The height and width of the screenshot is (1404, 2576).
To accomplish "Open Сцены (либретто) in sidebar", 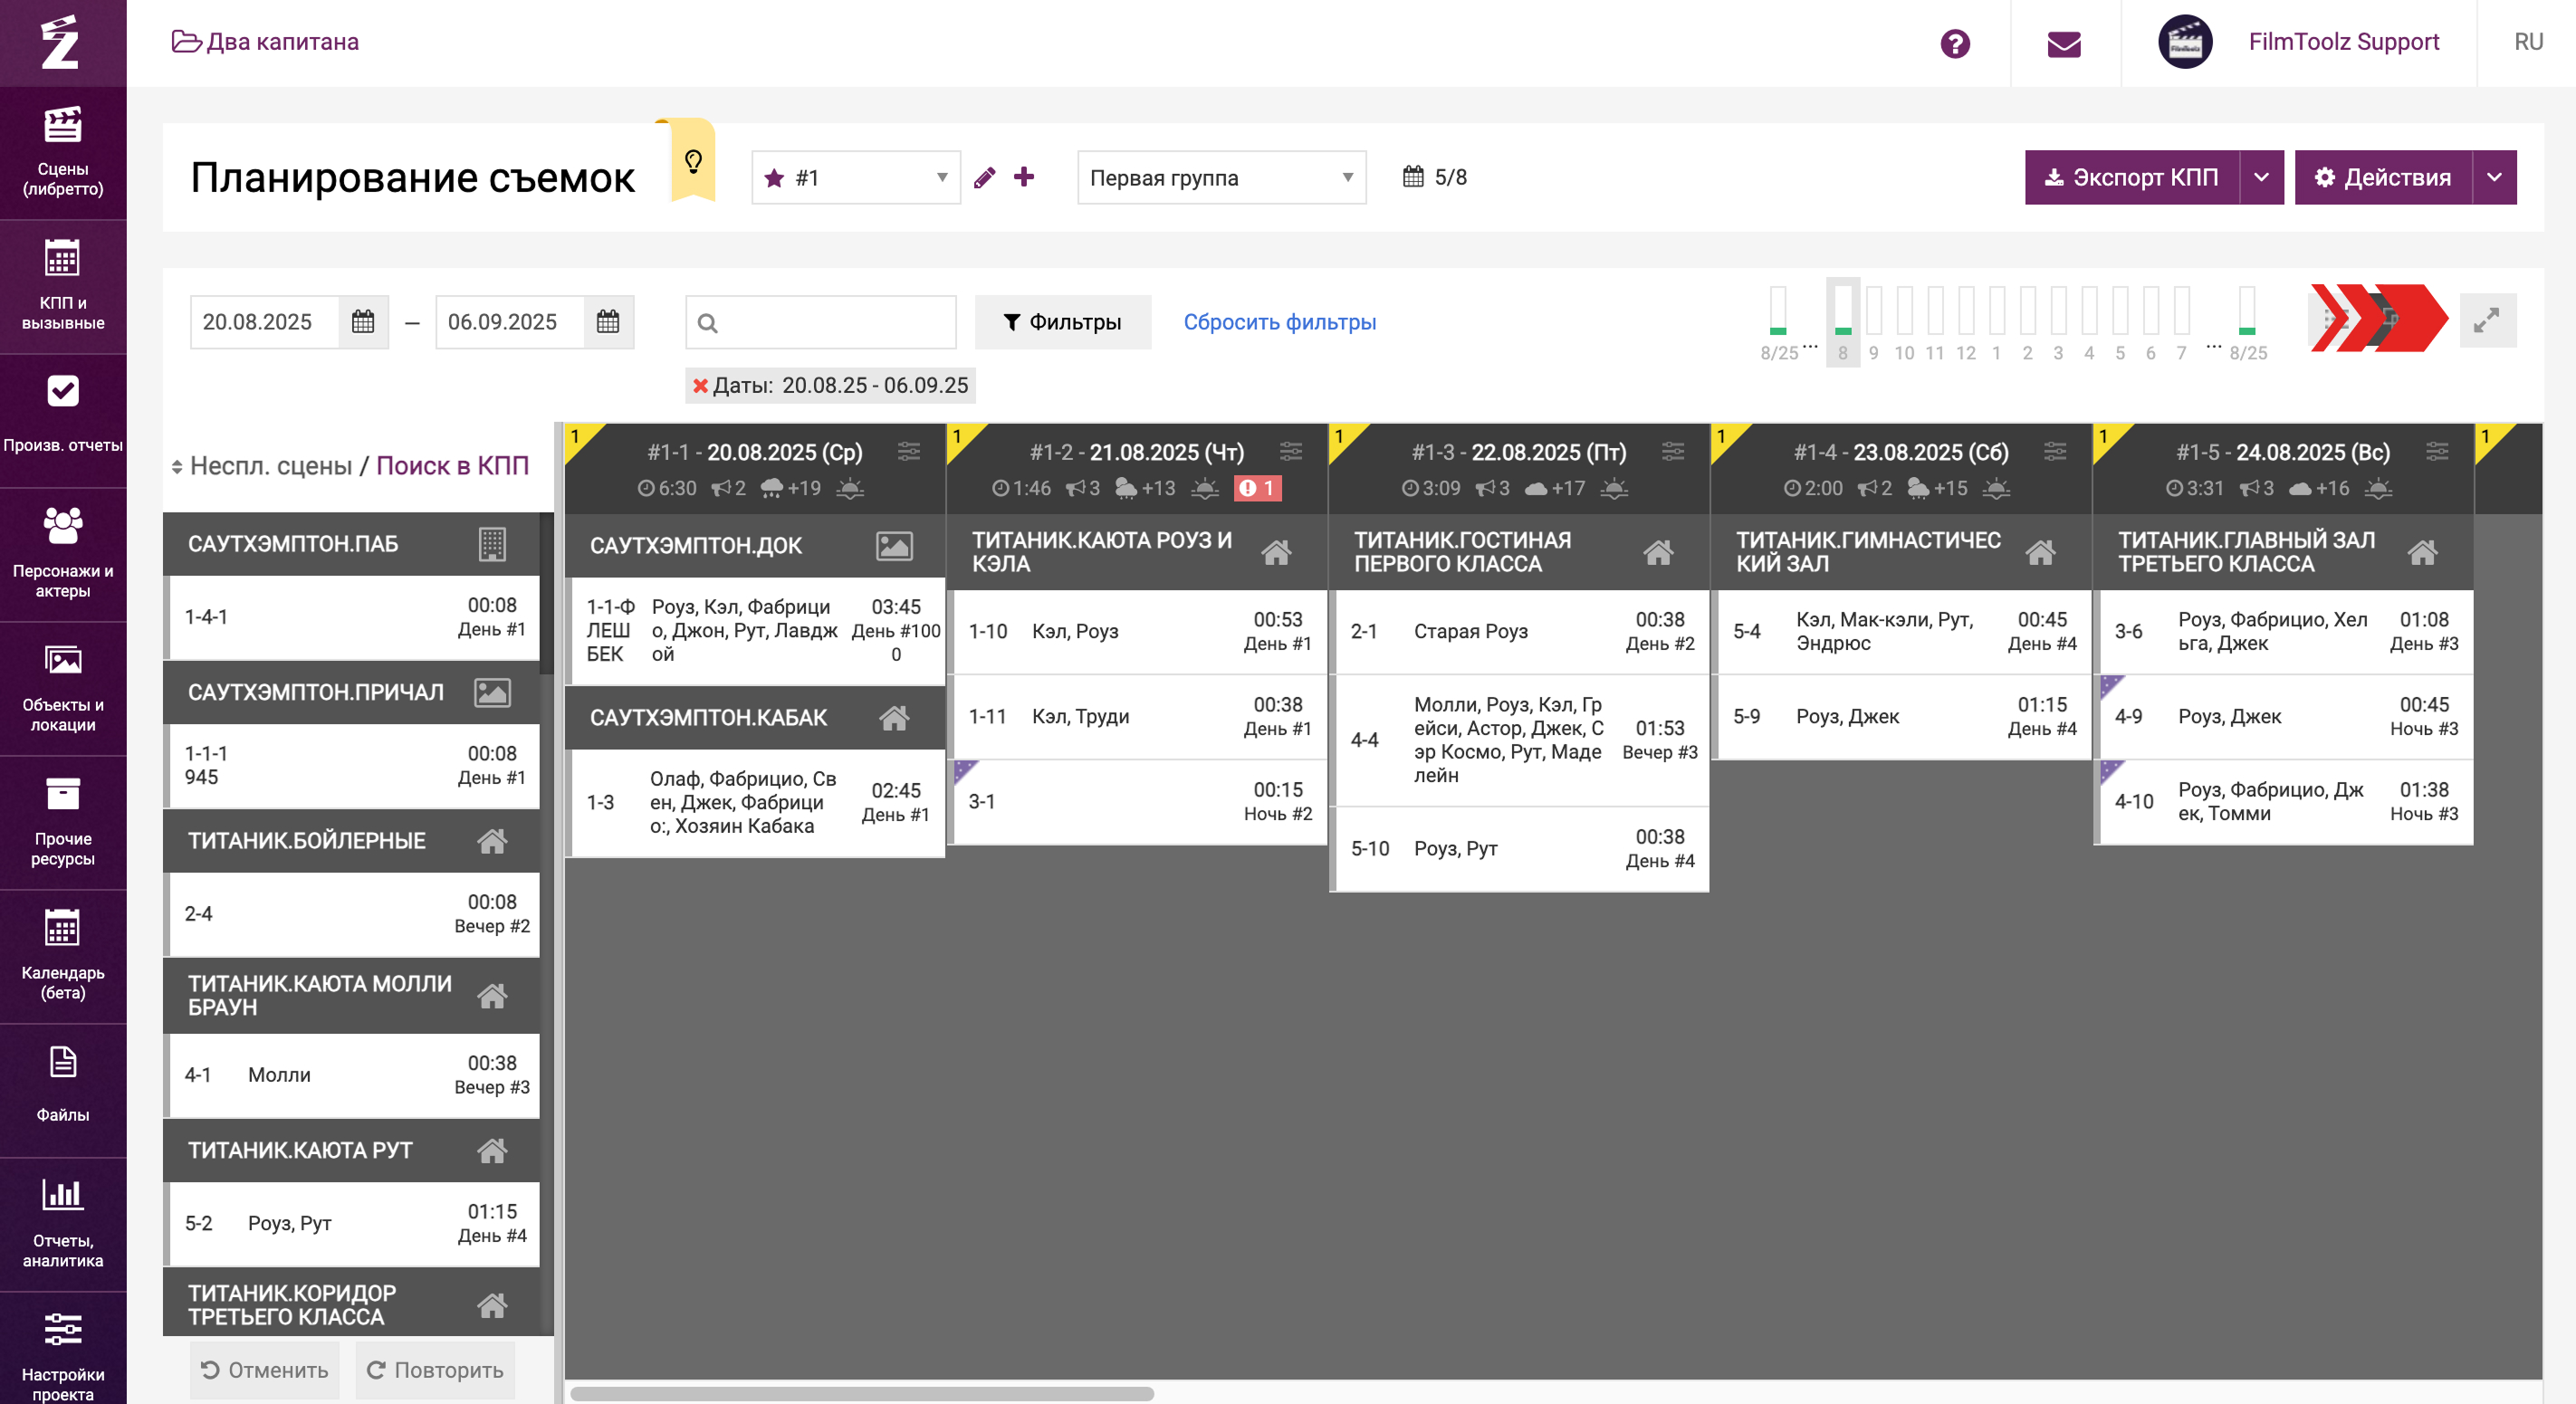I will (63, 153).
